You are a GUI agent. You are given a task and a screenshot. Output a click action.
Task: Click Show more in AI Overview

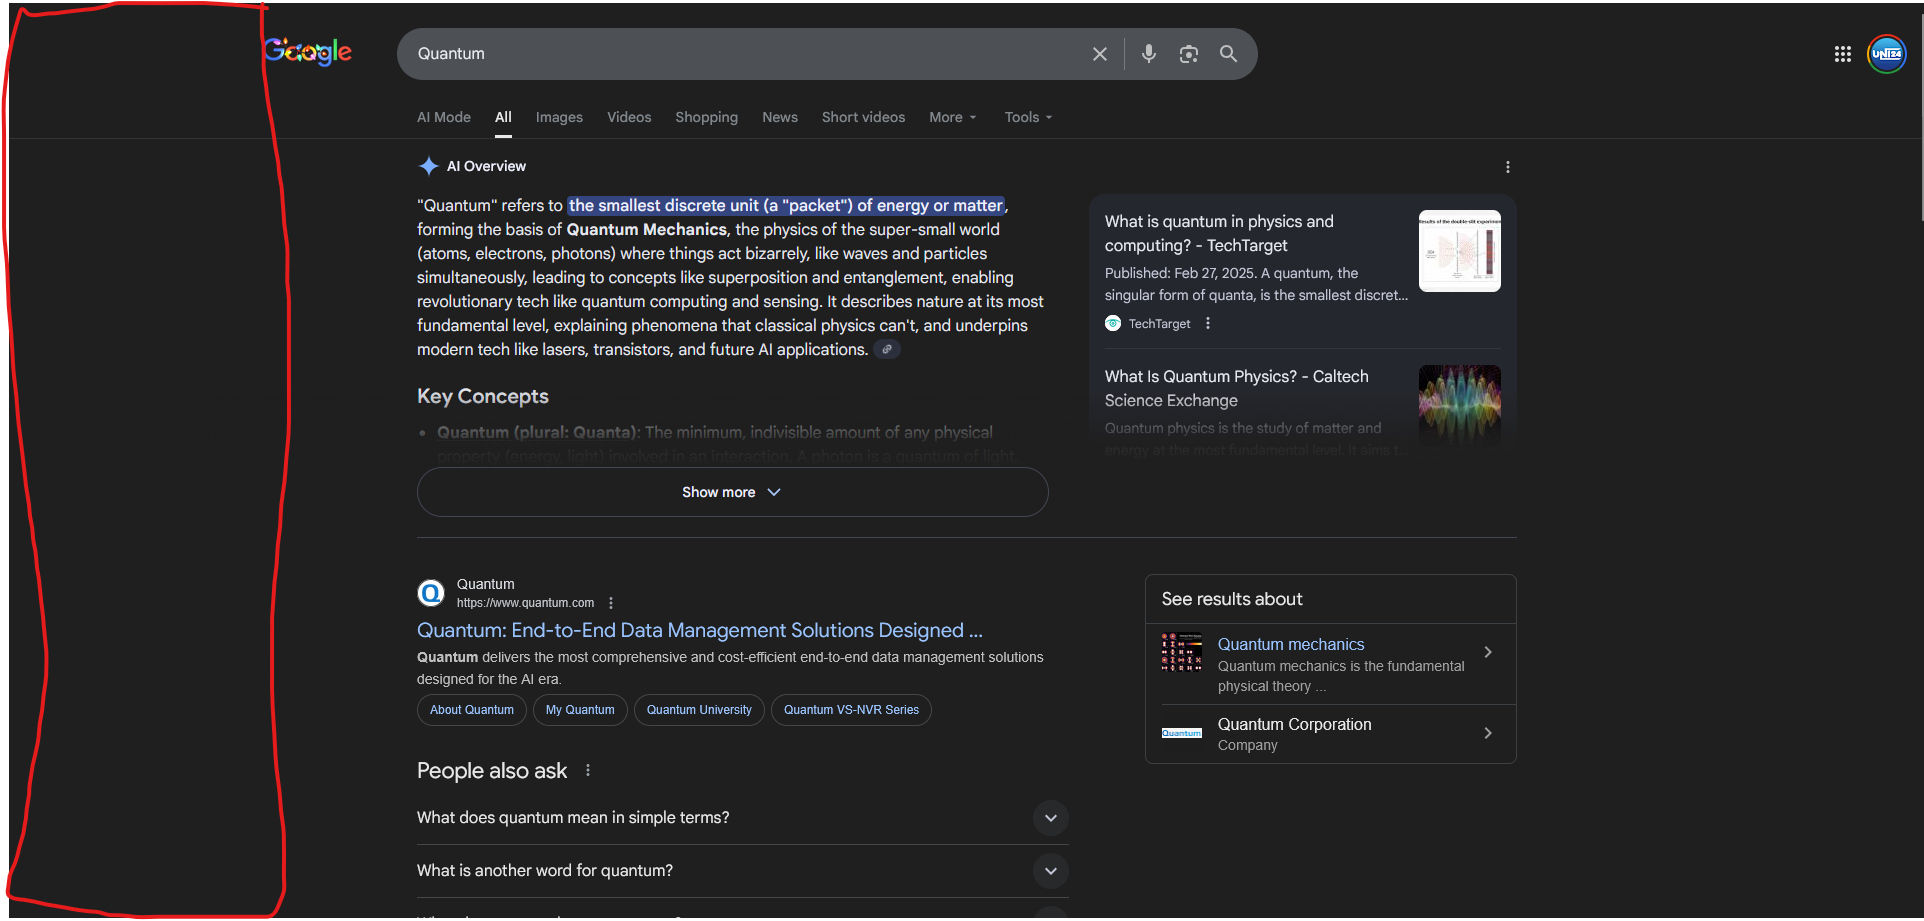click(732, 492)
